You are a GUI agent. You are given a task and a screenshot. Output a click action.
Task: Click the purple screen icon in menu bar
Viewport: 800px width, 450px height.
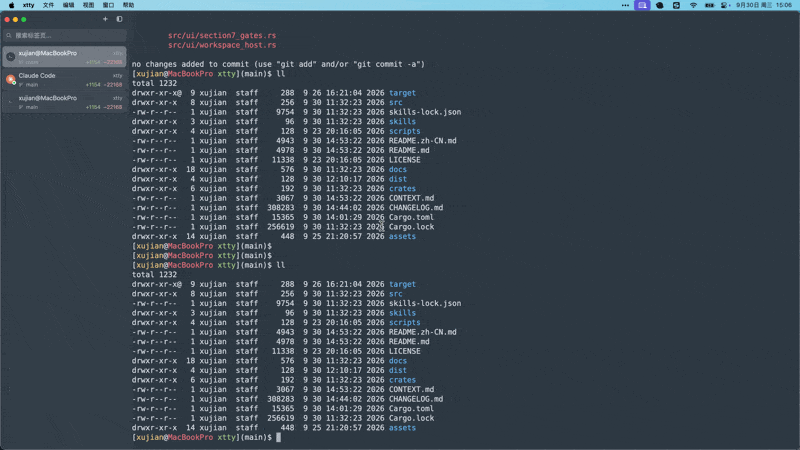tap(642, 5)
